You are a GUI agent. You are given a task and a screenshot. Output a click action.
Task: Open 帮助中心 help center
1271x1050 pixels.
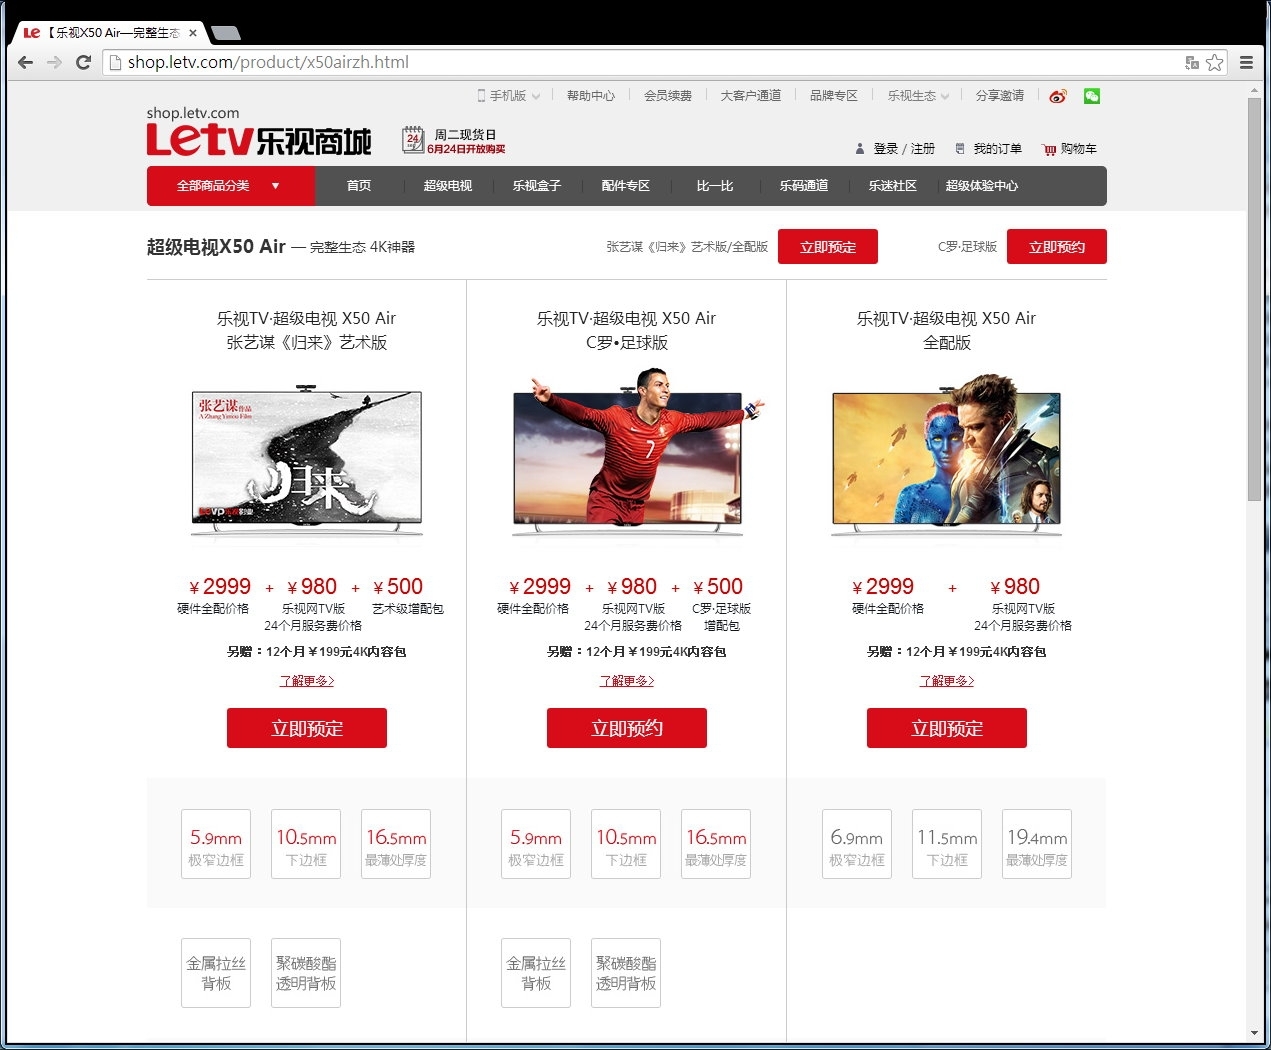tap(591, 96)
